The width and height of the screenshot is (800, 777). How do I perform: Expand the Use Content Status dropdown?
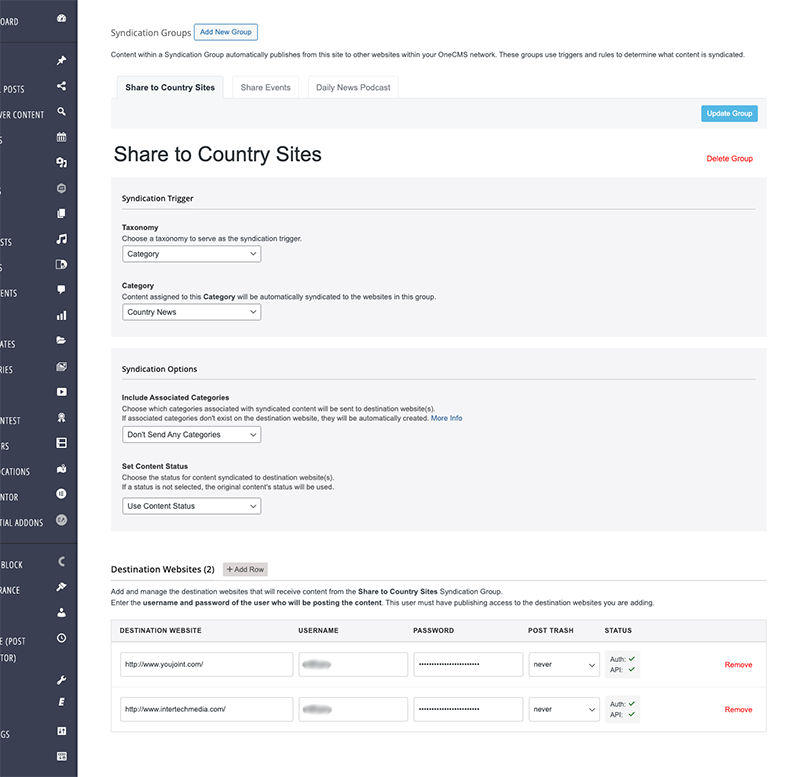[x=191, y=506]
